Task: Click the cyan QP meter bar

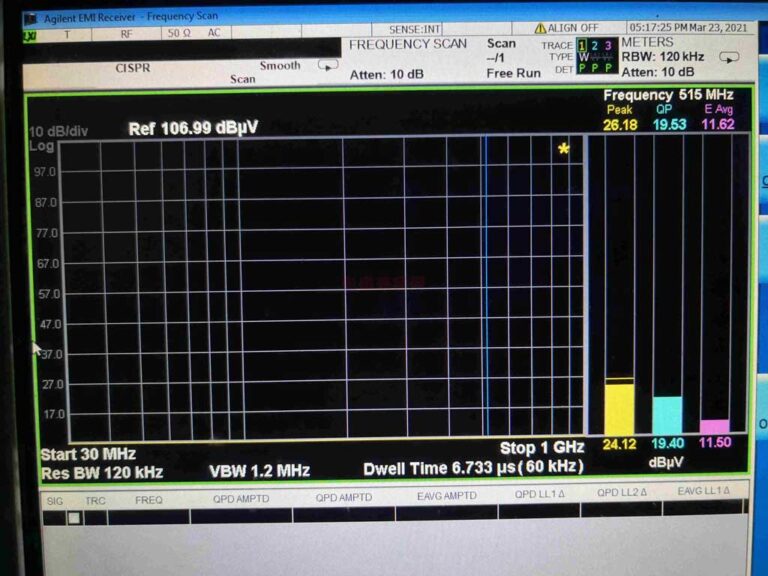Action: [x=667, y=414]
